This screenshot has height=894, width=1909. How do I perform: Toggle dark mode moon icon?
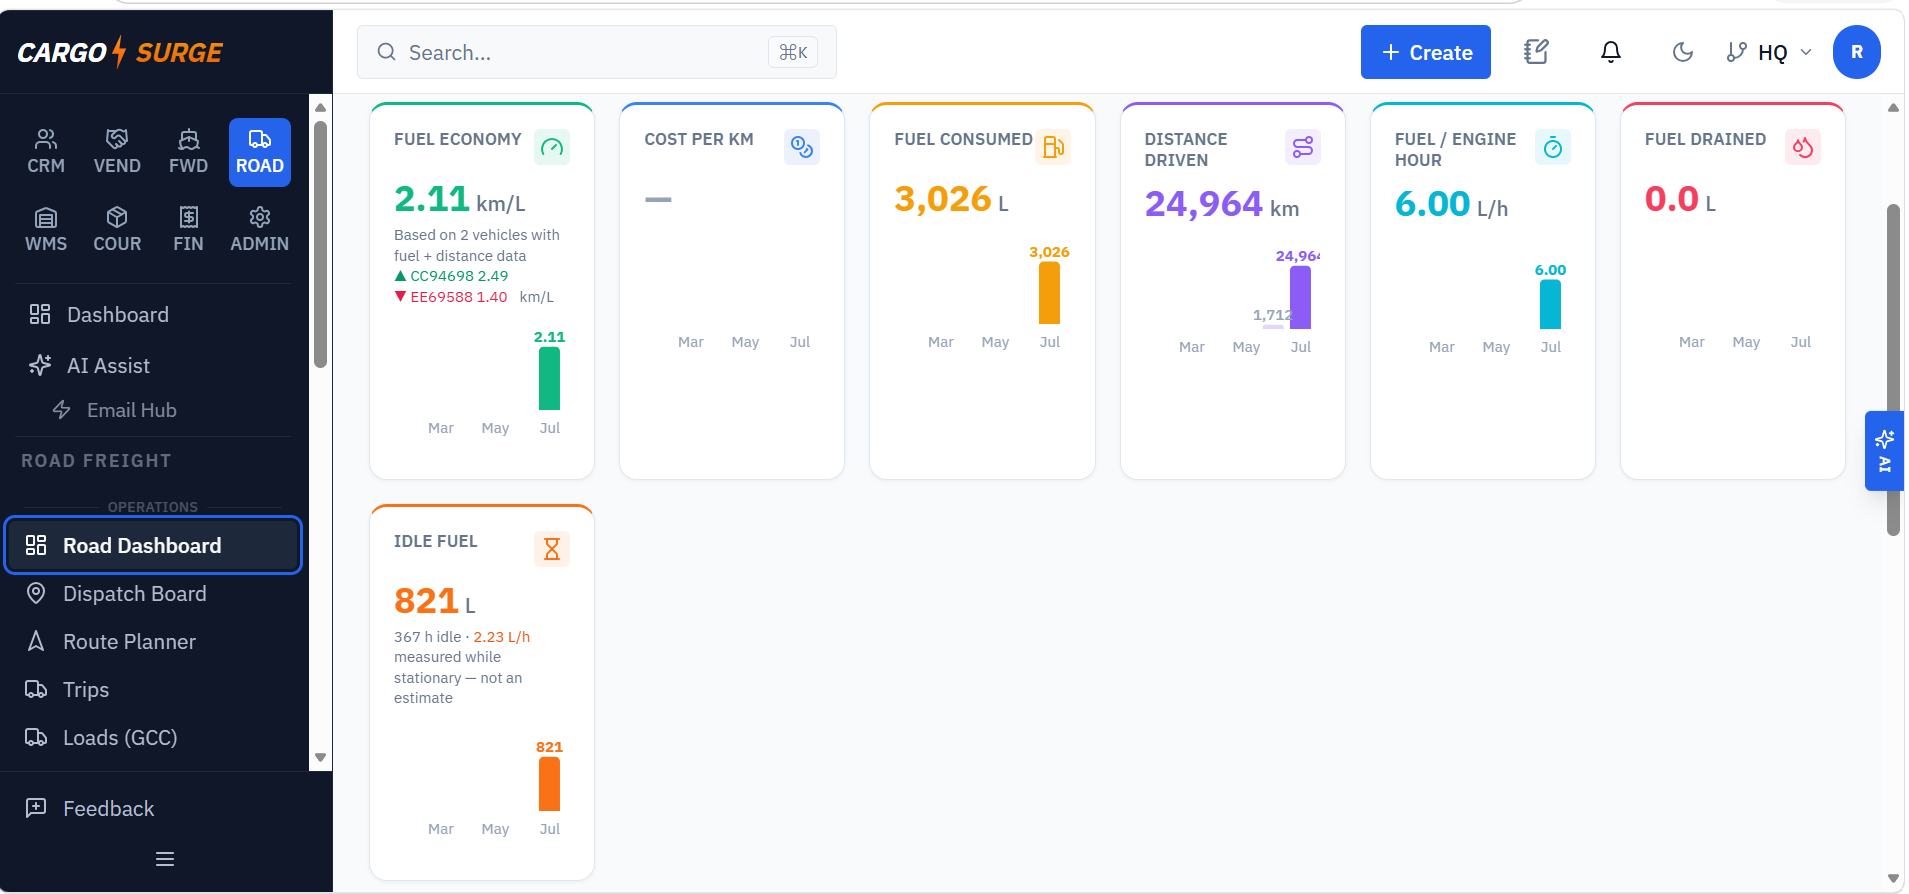(1683, 52)
